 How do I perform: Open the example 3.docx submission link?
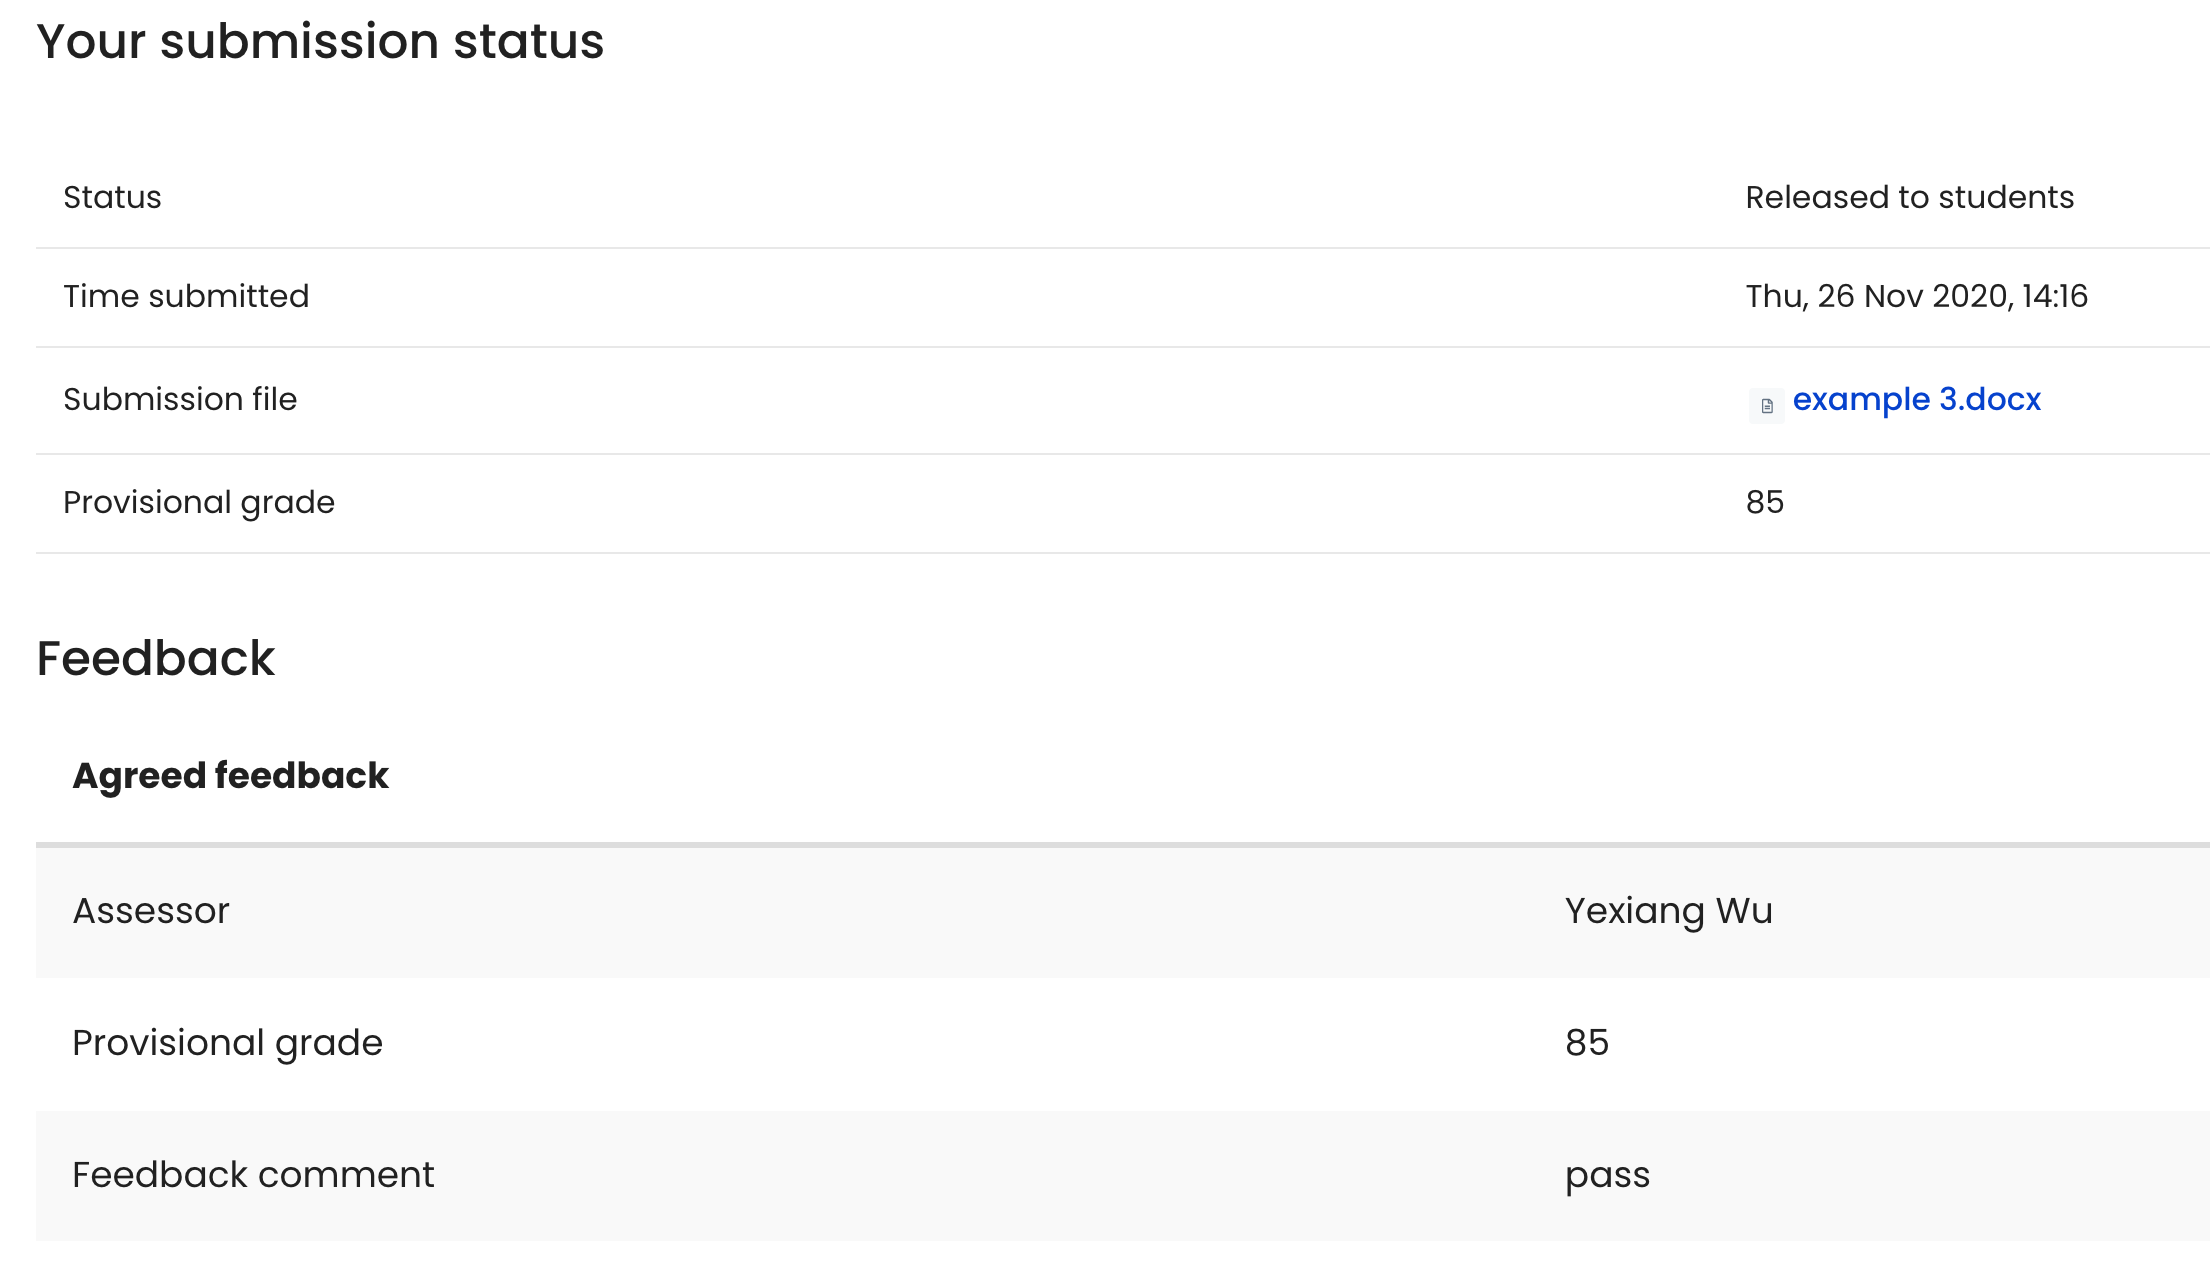[x=1916, y=399]
